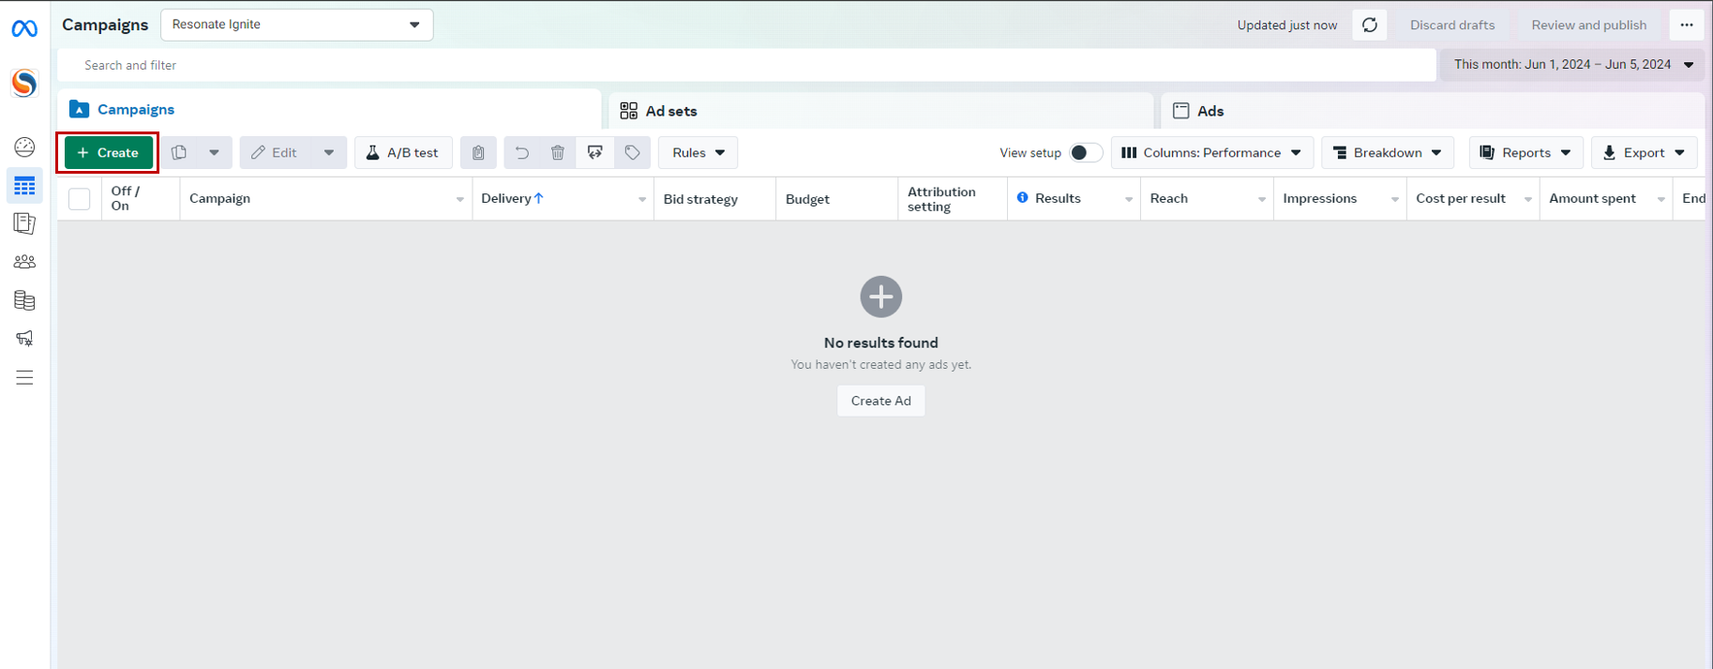Click the "Updated just now" text
Image resolution: width=1713 pixels, height=669 pixels.
click(x=1287, y=25)
